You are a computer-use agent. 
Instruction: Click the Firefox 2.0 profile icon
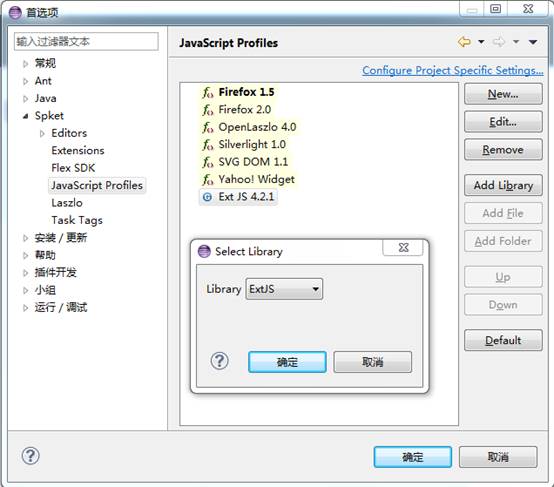coord(208,110)
